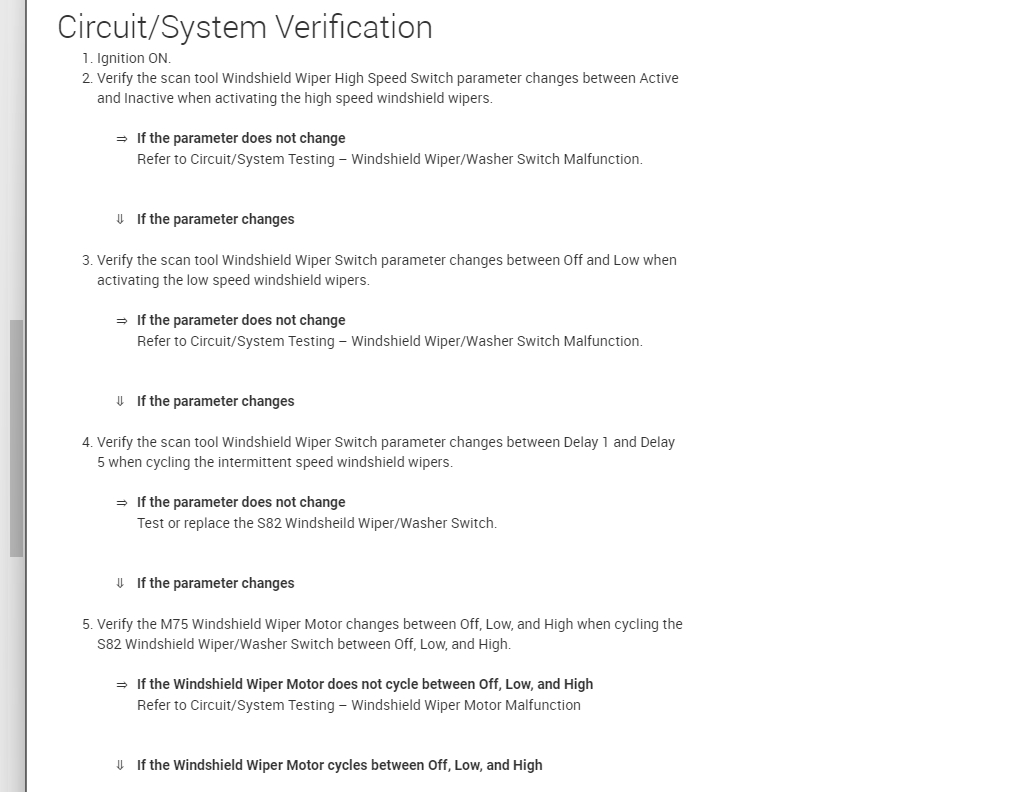Click the right arrow icon under step 3
This screenshot has width=1029, height=792.
122,321
